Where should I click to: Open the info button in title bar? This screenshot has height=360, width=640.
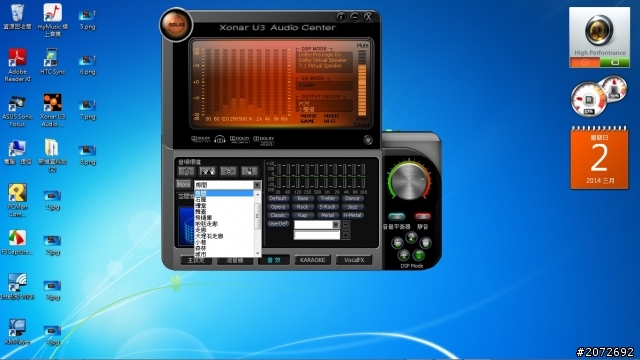click(x=341, y=17)
